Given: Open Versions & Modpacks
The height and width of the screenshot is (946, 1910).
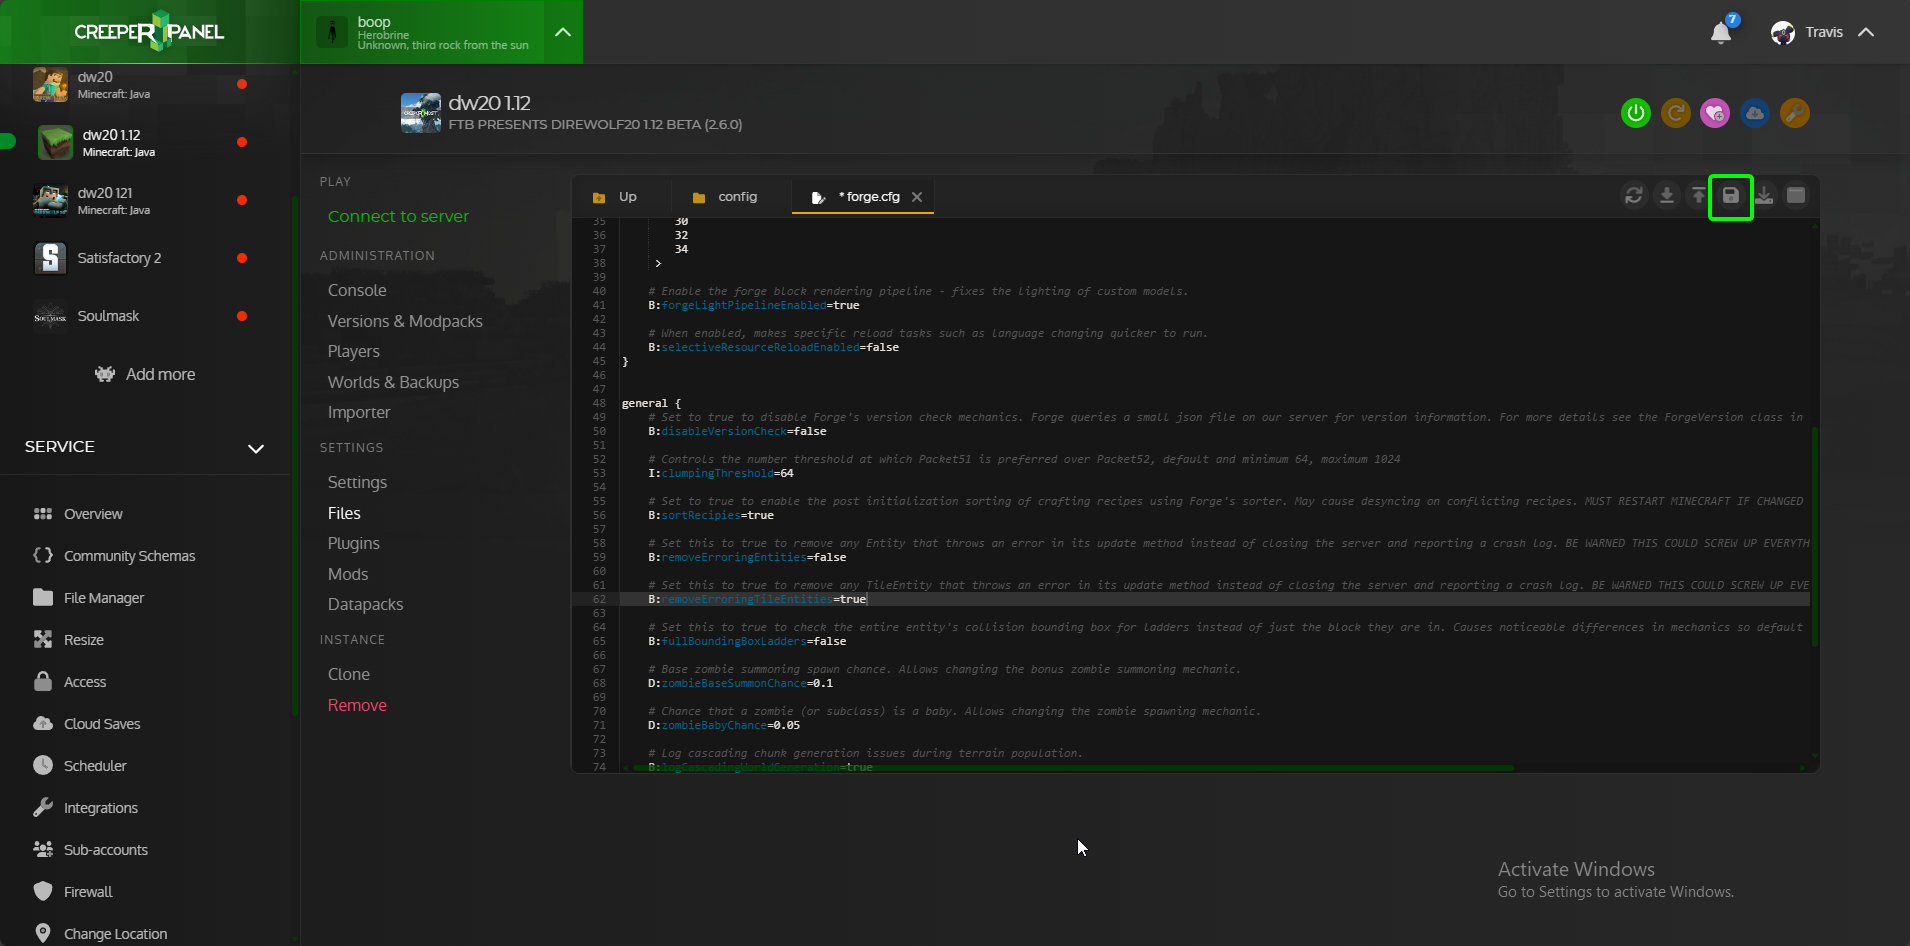Looking at the screenshot, I should click(405, 321).
